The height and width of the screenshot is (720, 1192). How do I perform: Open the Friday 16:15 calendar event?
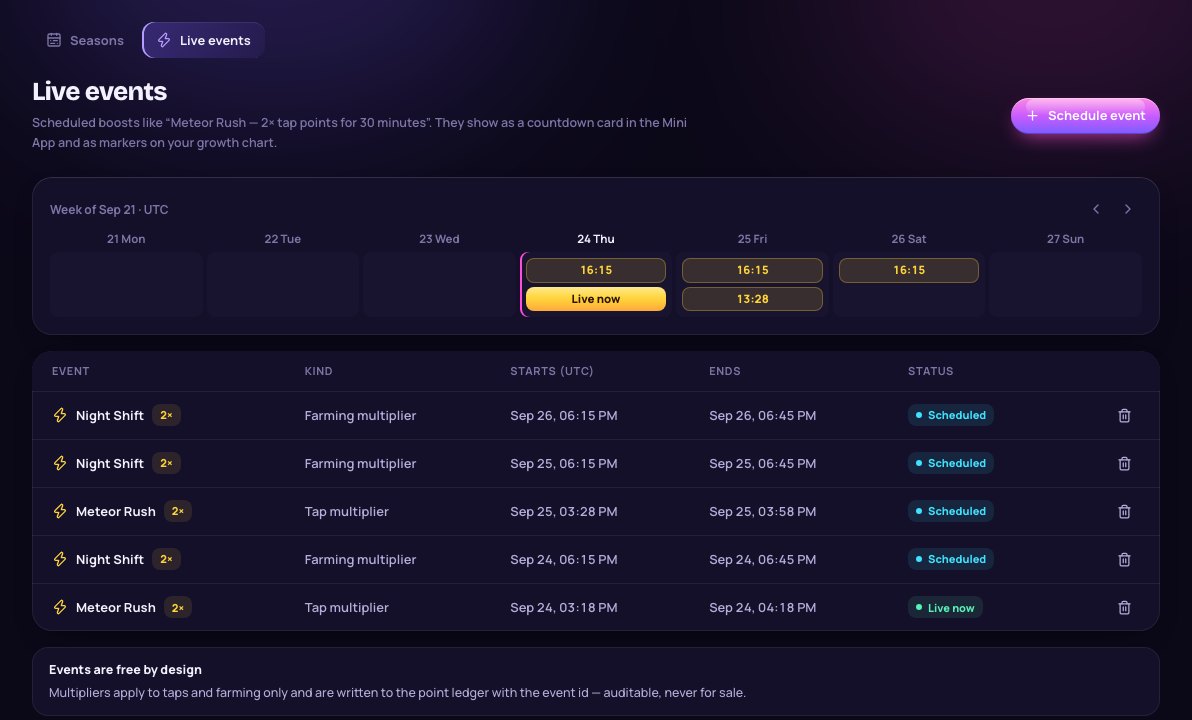(753, 270)
